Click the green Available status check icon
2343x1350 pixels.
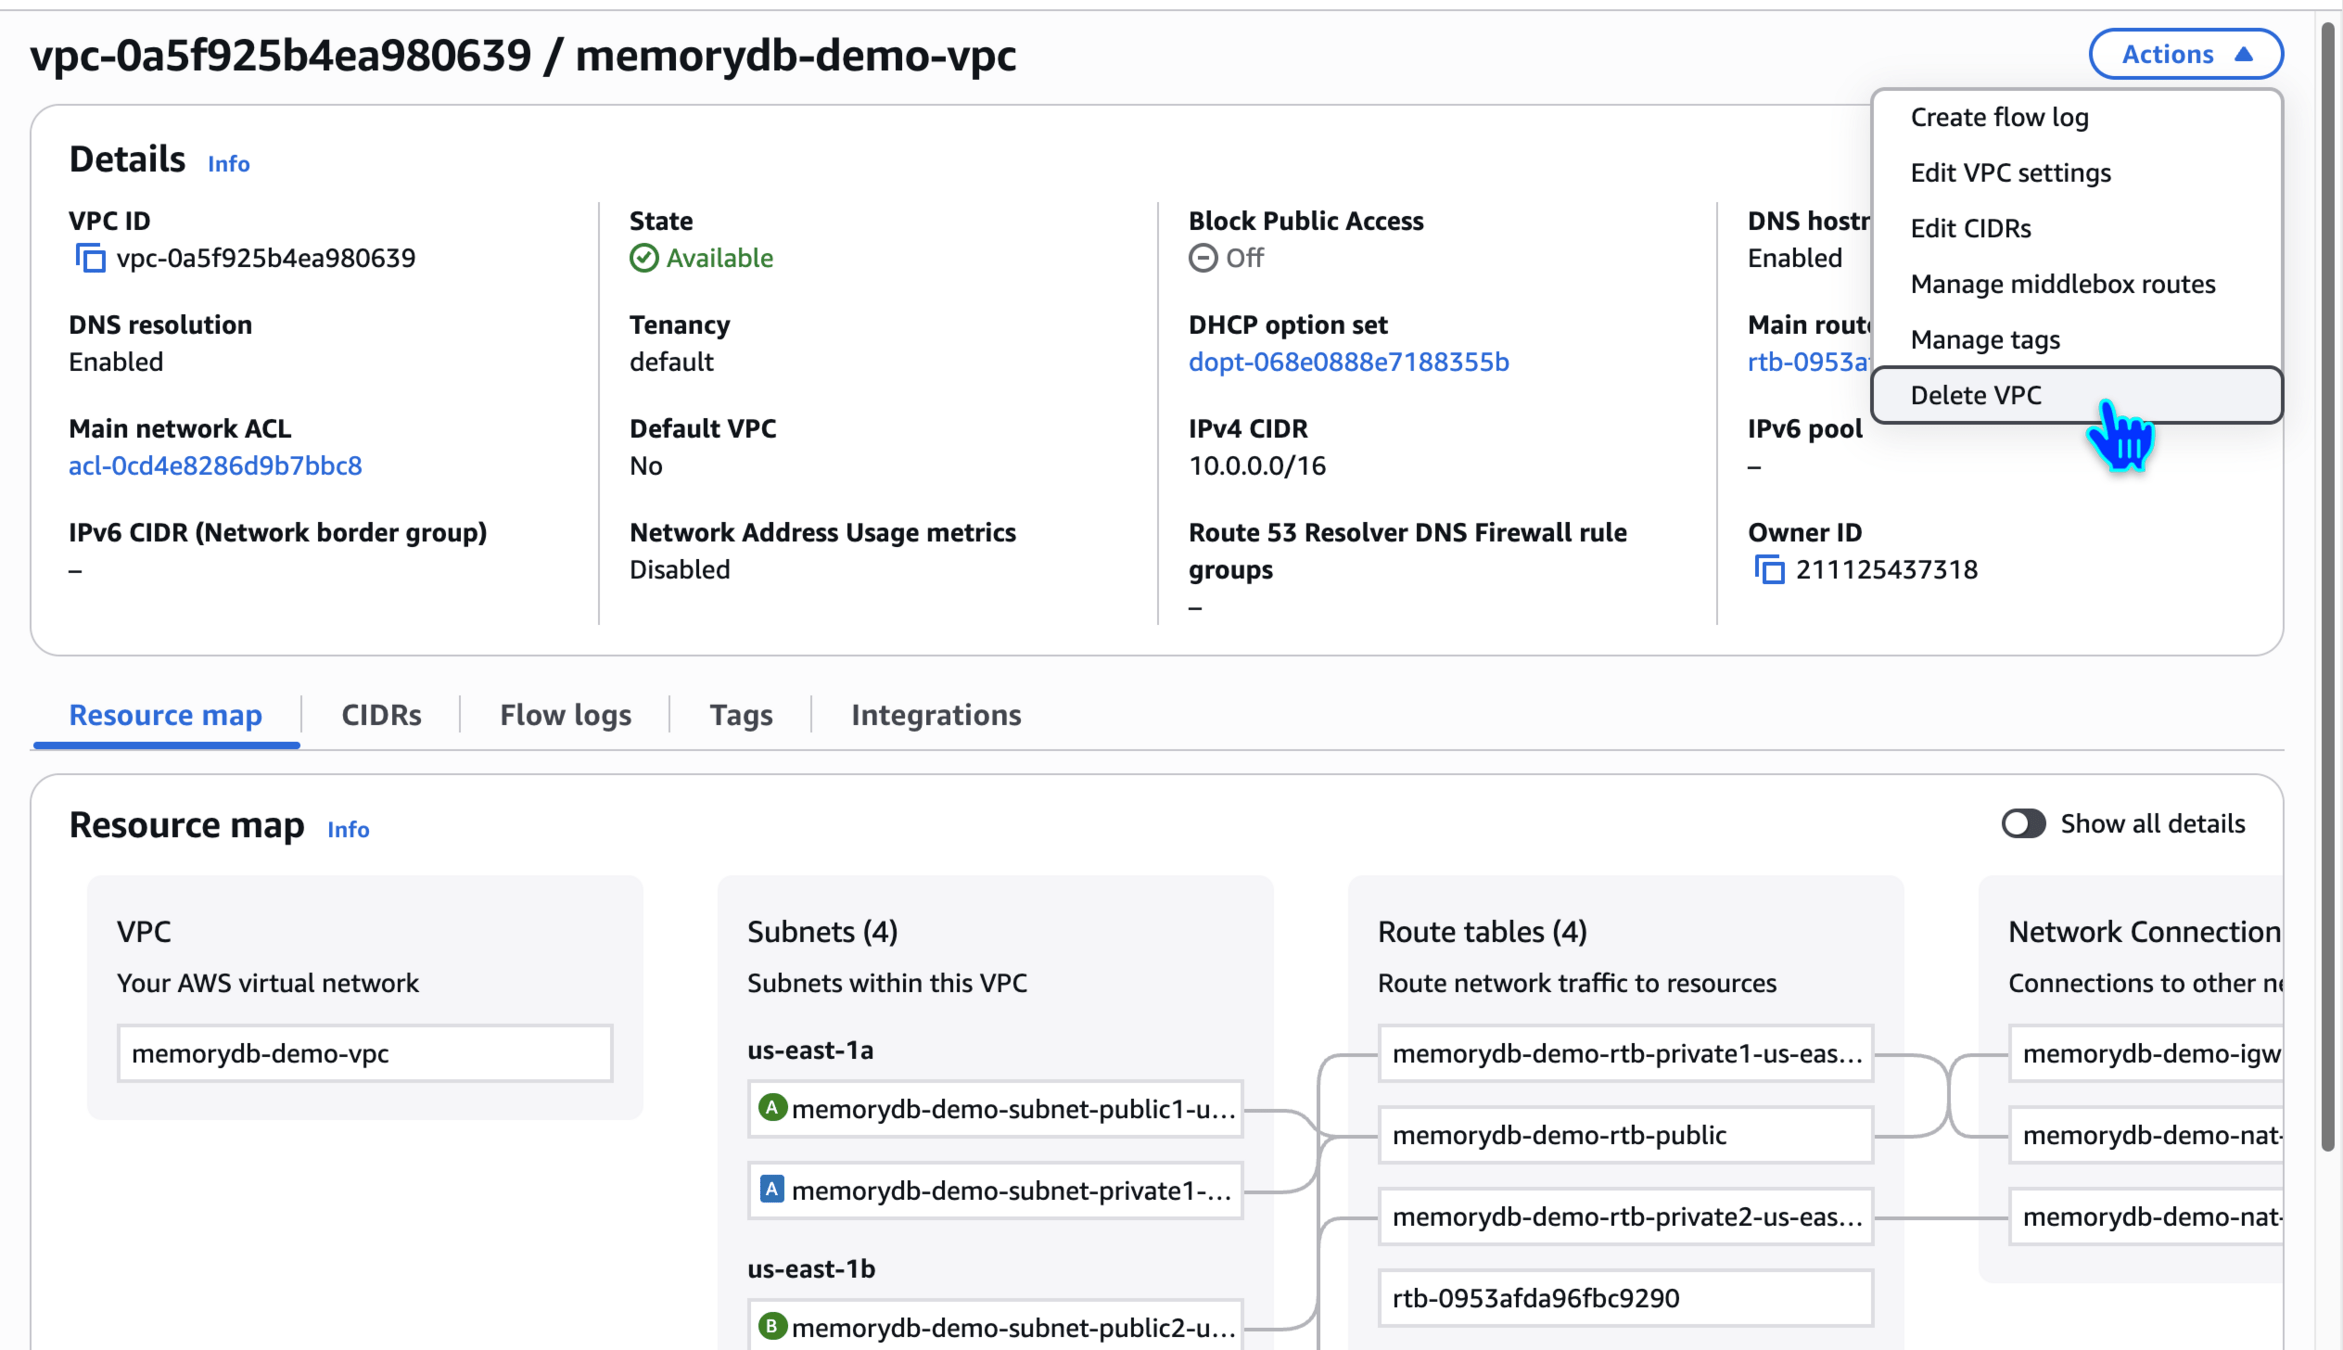644,258
